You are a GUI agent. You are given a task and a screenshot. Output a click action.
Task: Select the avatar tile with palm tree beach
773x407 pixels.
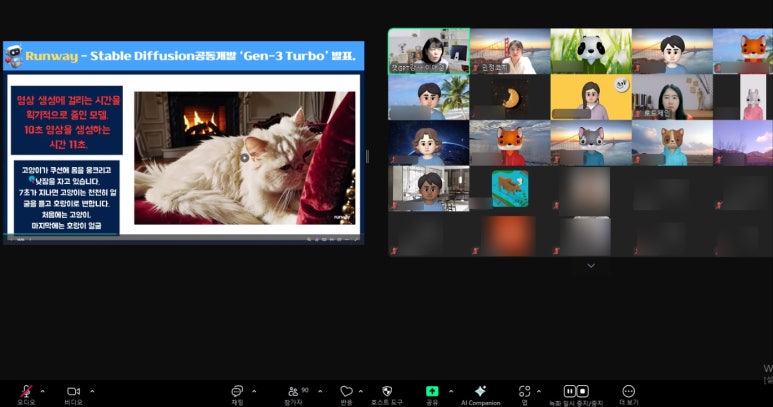pyautogui.click(x=429, y=97)
